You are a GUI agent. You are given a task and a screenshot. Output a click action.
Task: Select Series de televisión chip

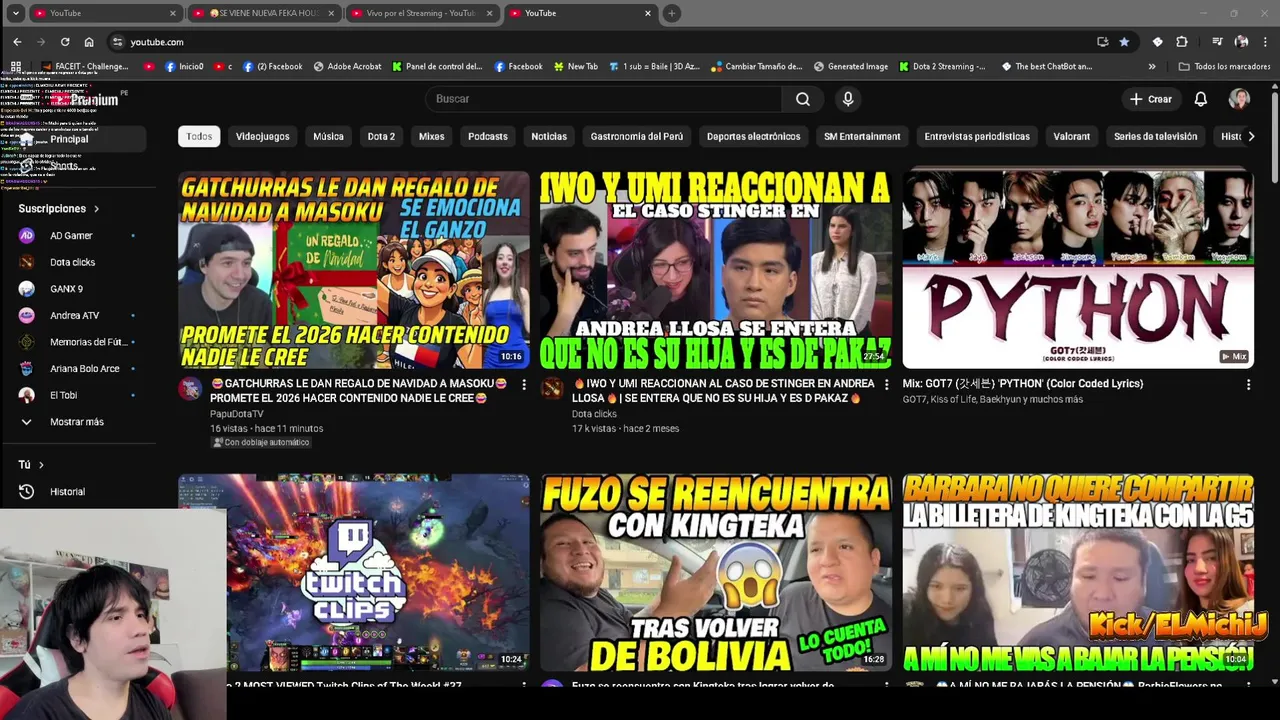coord(1155,136)
